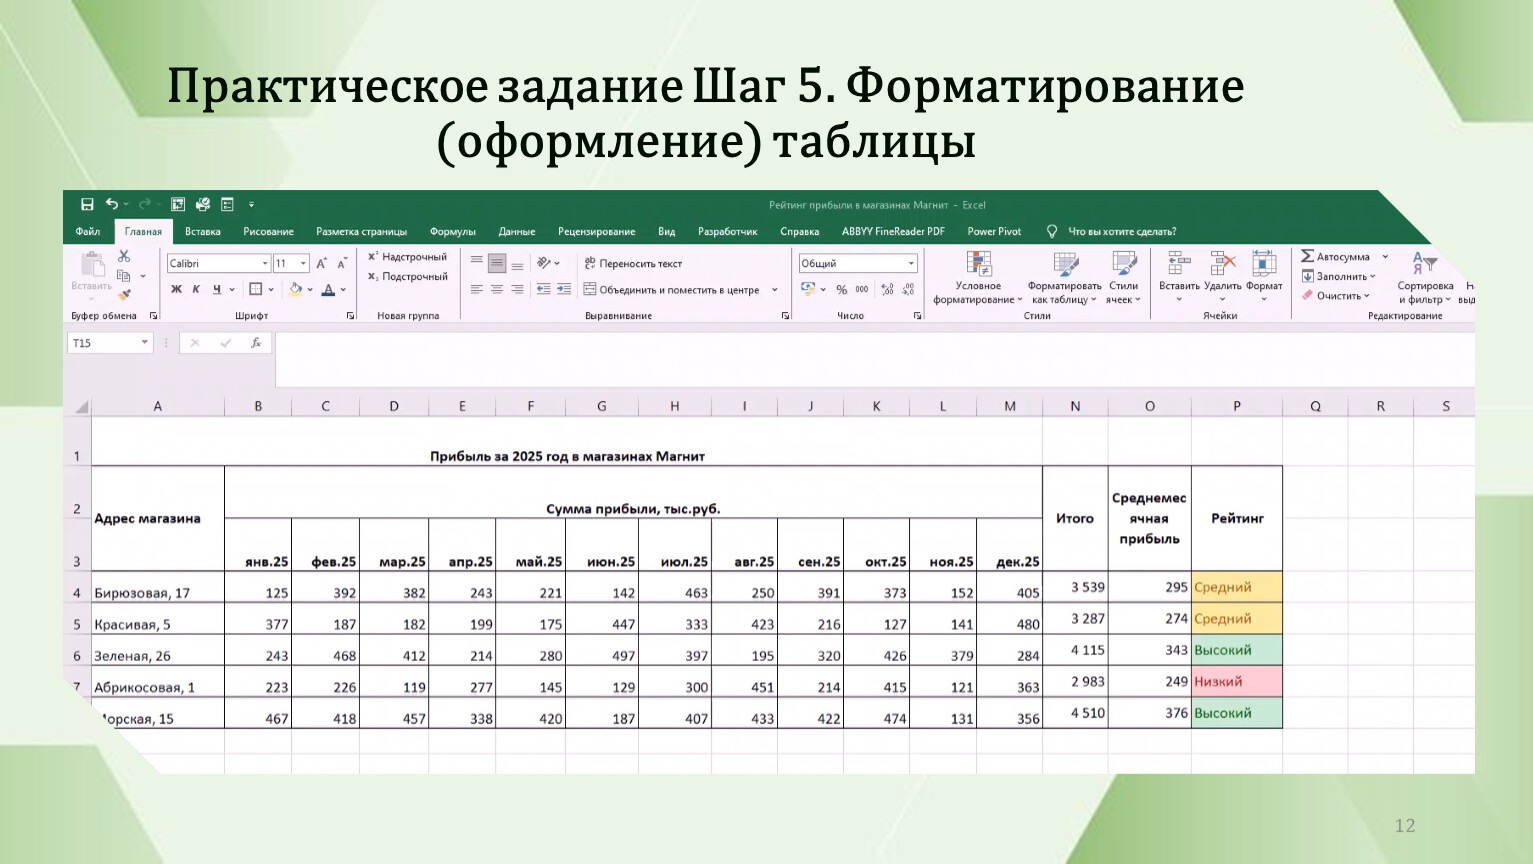Image resolution: width=1533 pixels, height=864 pixels.
Task: Open the Формулы ribbon tab
Action: pyautogui.click(x=452, y=232)
